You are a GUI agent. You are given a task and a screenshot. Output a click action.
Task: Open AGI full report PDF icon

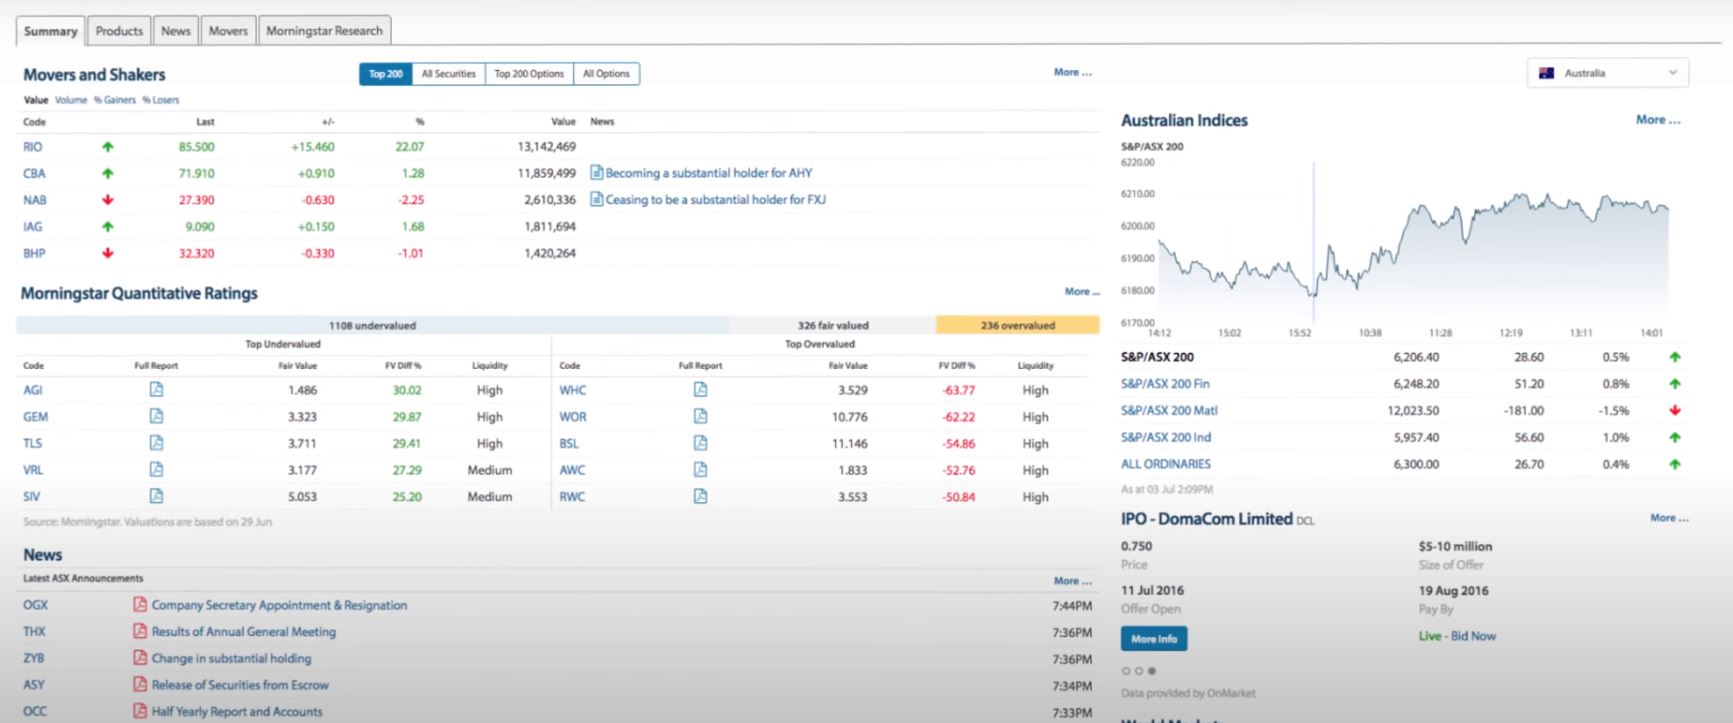coord(156,390)
